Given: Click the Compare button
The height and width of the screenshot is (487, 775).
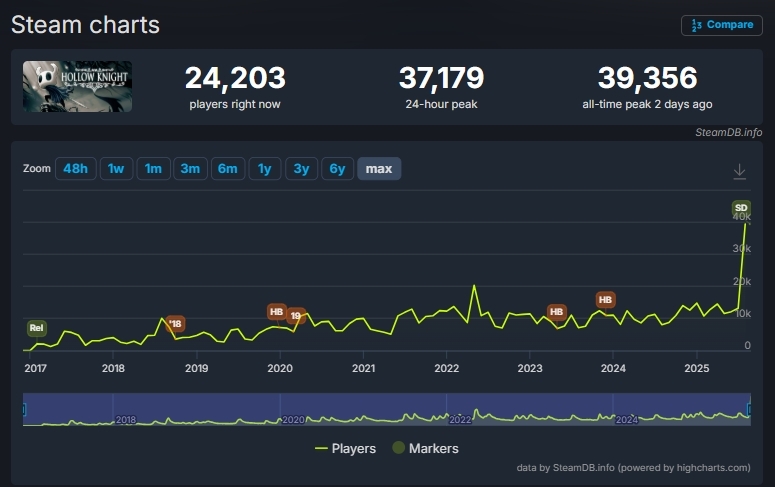Looking at the screenshot, I should click(x=722, y=25).
